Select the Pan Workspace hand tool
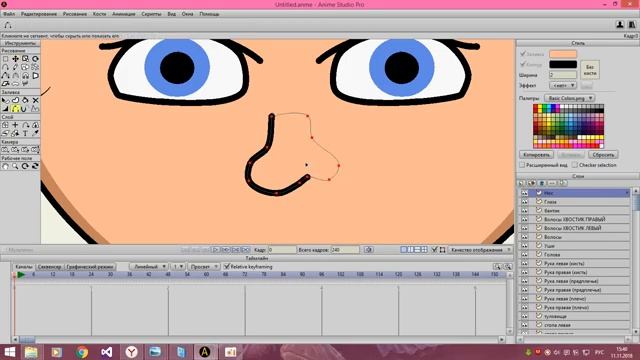The image size is (640, 360). 5,166
